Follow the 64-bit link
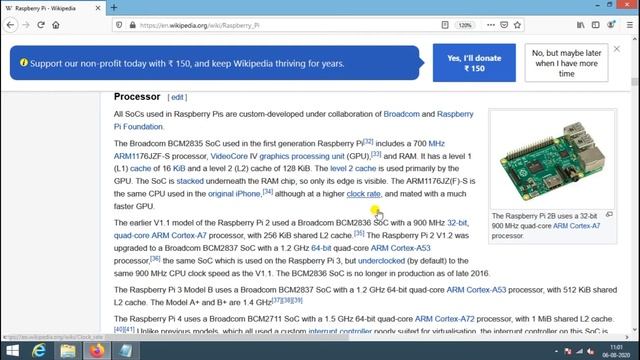Viewport: 640px width, 360px height. coord(321,248)
